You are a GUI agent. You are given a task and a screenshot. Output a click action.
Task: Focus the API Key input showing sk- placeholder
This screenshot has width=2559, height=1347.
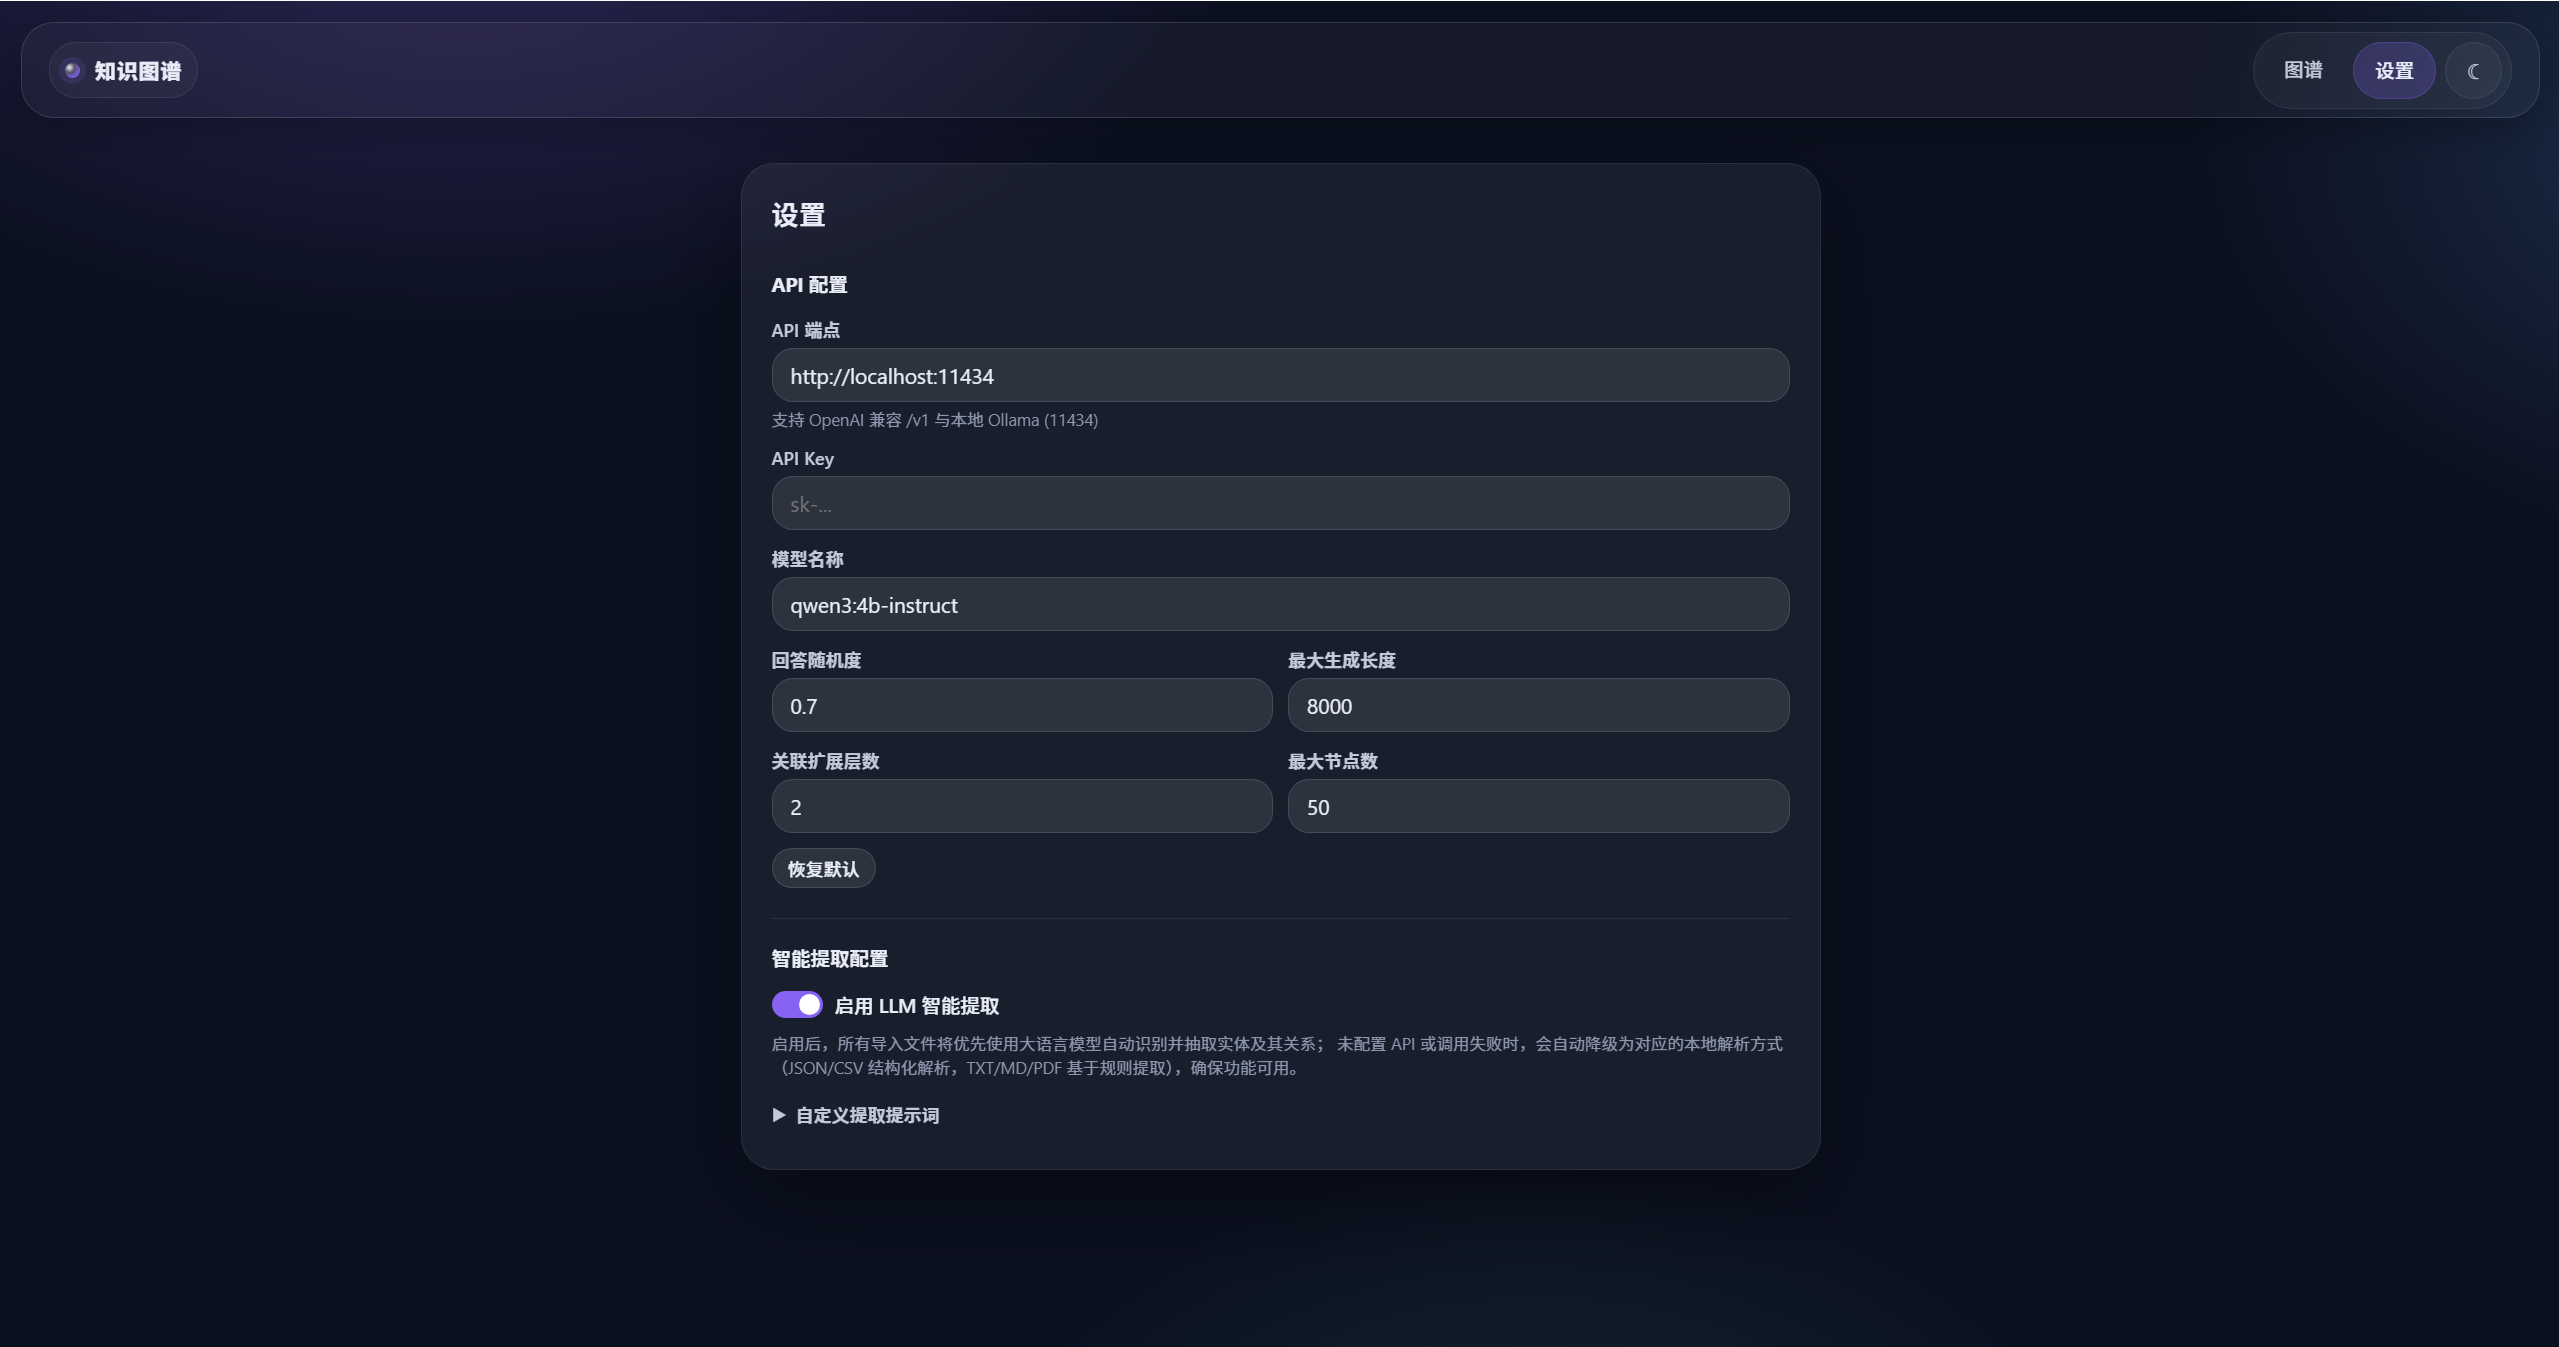click(1279, 503)
